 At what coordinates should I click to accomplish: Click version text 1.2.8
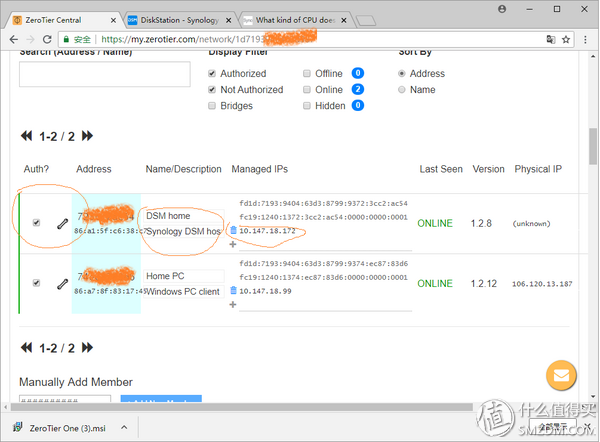[481, 223]
